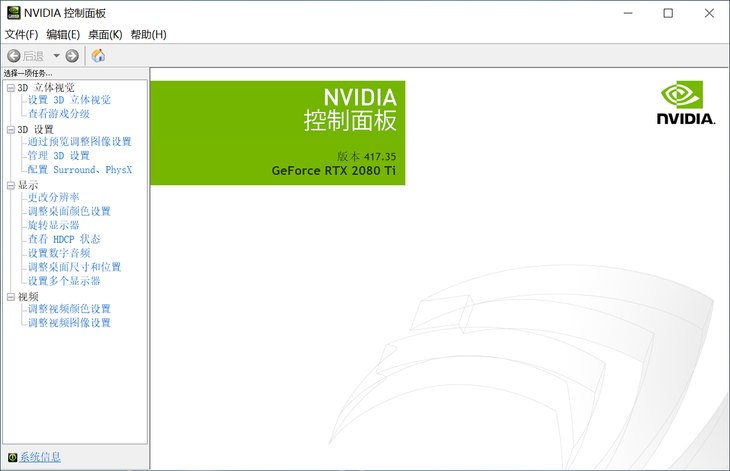This screenshot has width=730, height=471.
Task: Open 查看游戏分级 task
Action: [59, 114]
